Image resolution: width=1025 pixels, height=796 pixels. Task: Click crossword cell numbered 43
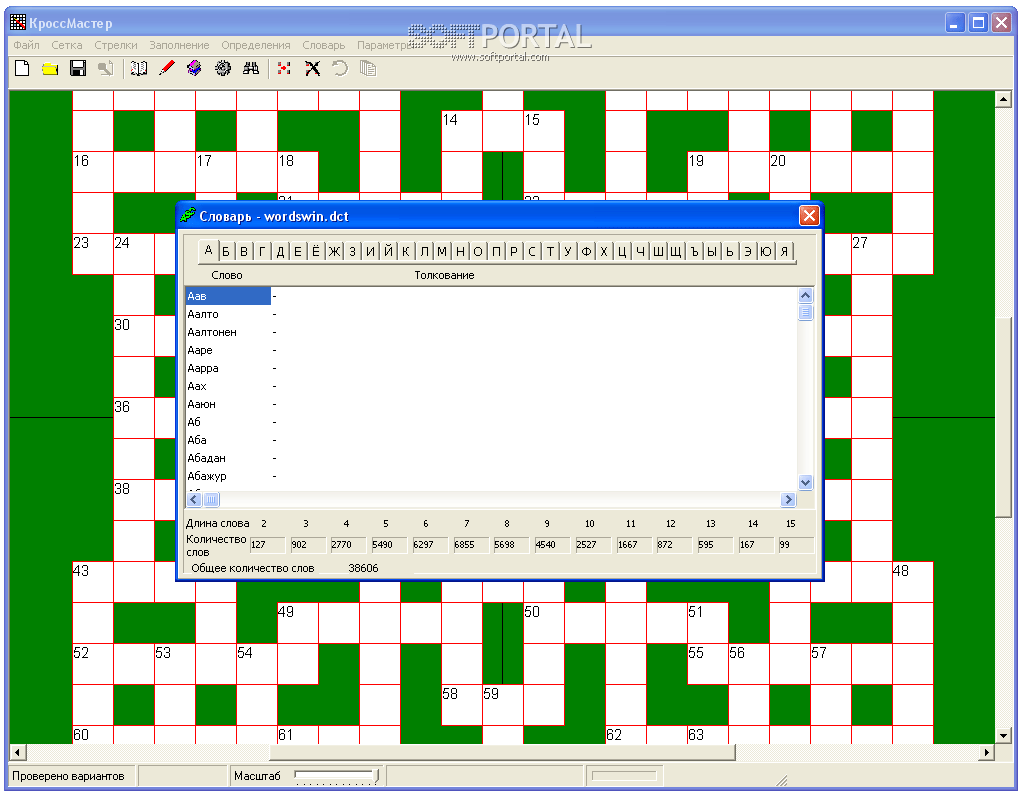(x=93, y=582)
